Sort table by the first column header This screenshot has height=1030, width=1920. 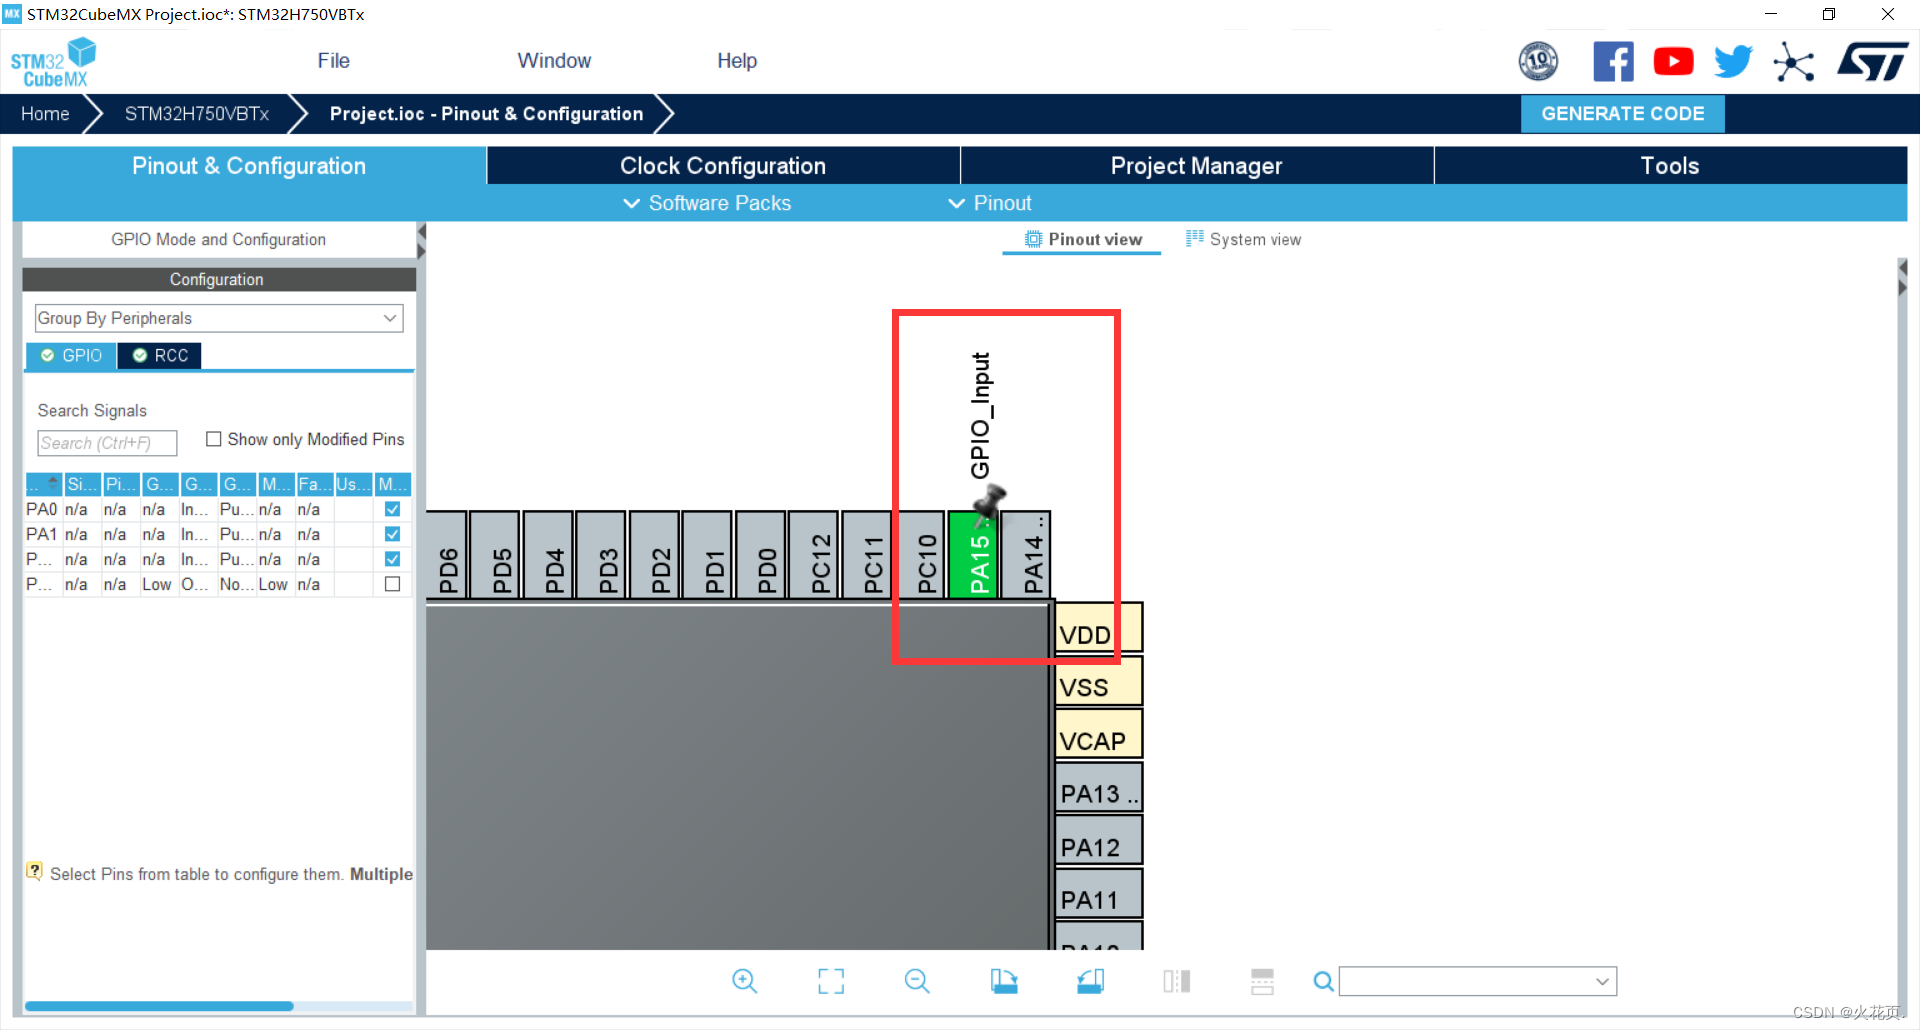(44, 484)
